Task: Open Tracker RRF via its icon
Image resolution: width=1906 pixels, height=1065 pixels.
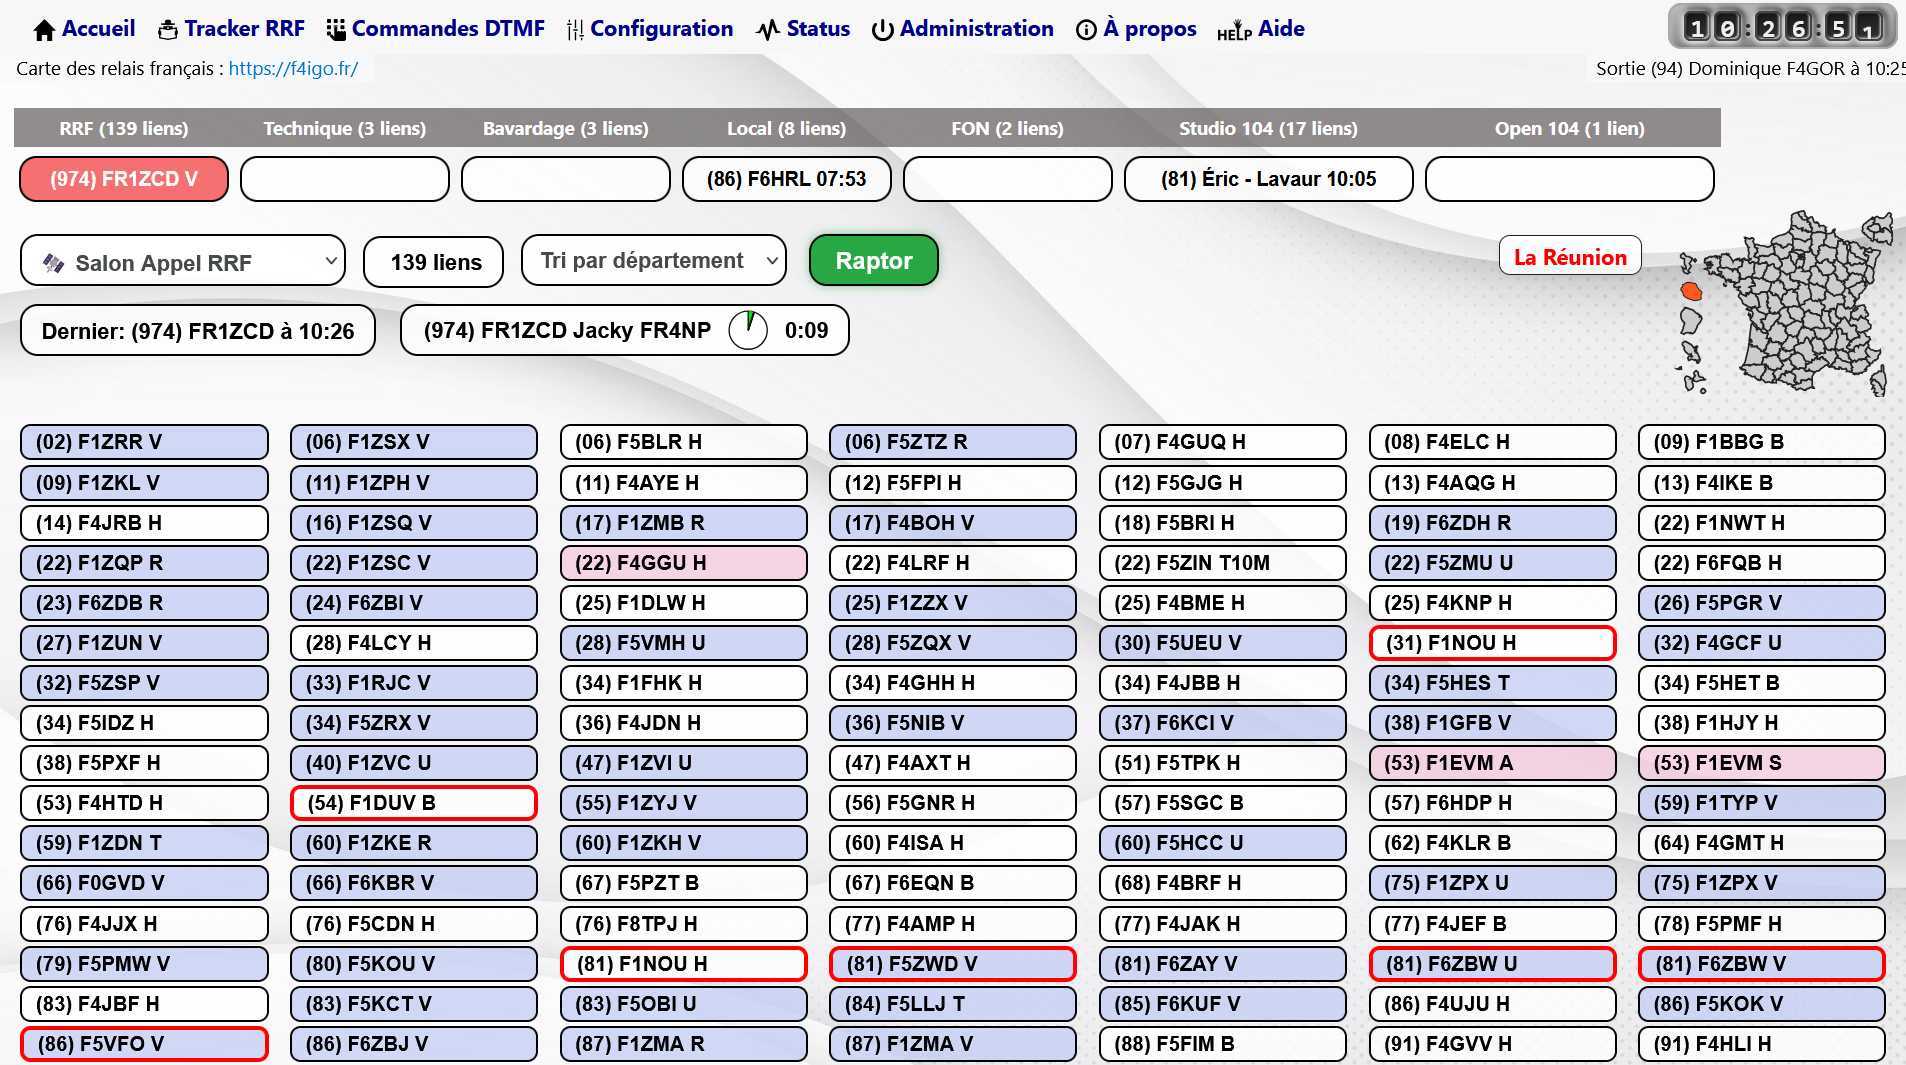Action: tap(168, 30)
